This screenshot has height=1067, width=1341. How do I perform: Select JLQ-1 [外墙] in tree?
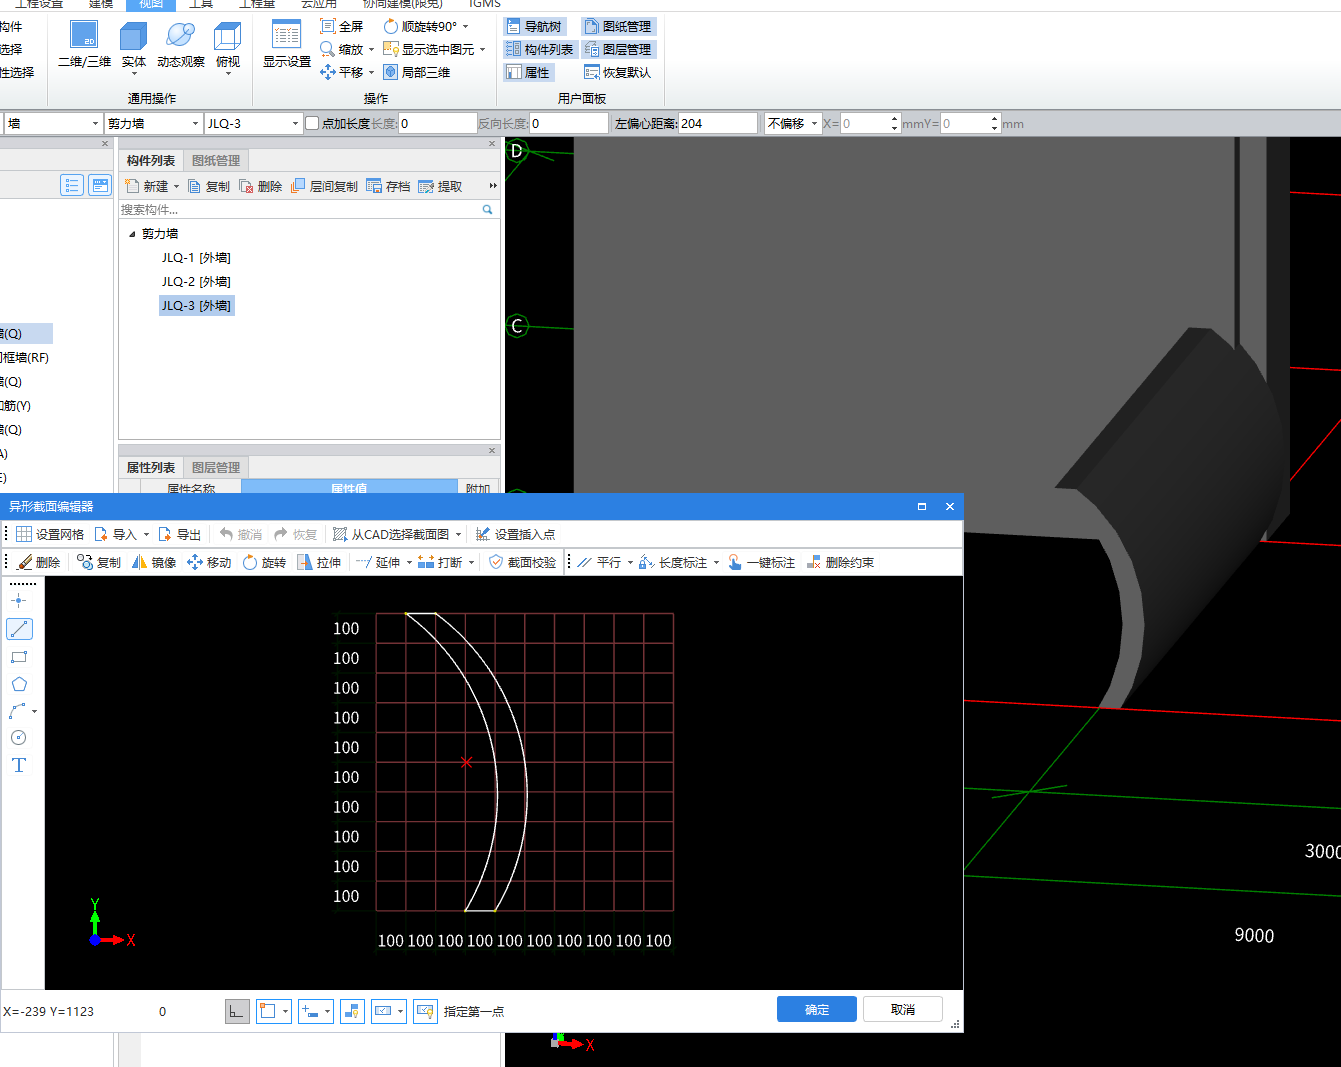(196, 258)
